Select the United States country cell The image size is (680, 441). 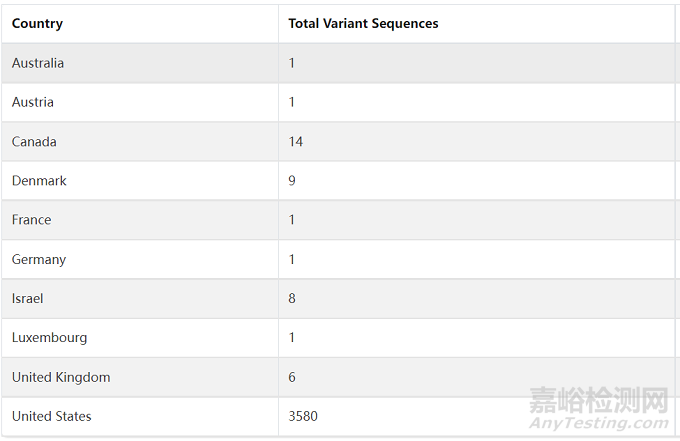(x=51, y=416)
